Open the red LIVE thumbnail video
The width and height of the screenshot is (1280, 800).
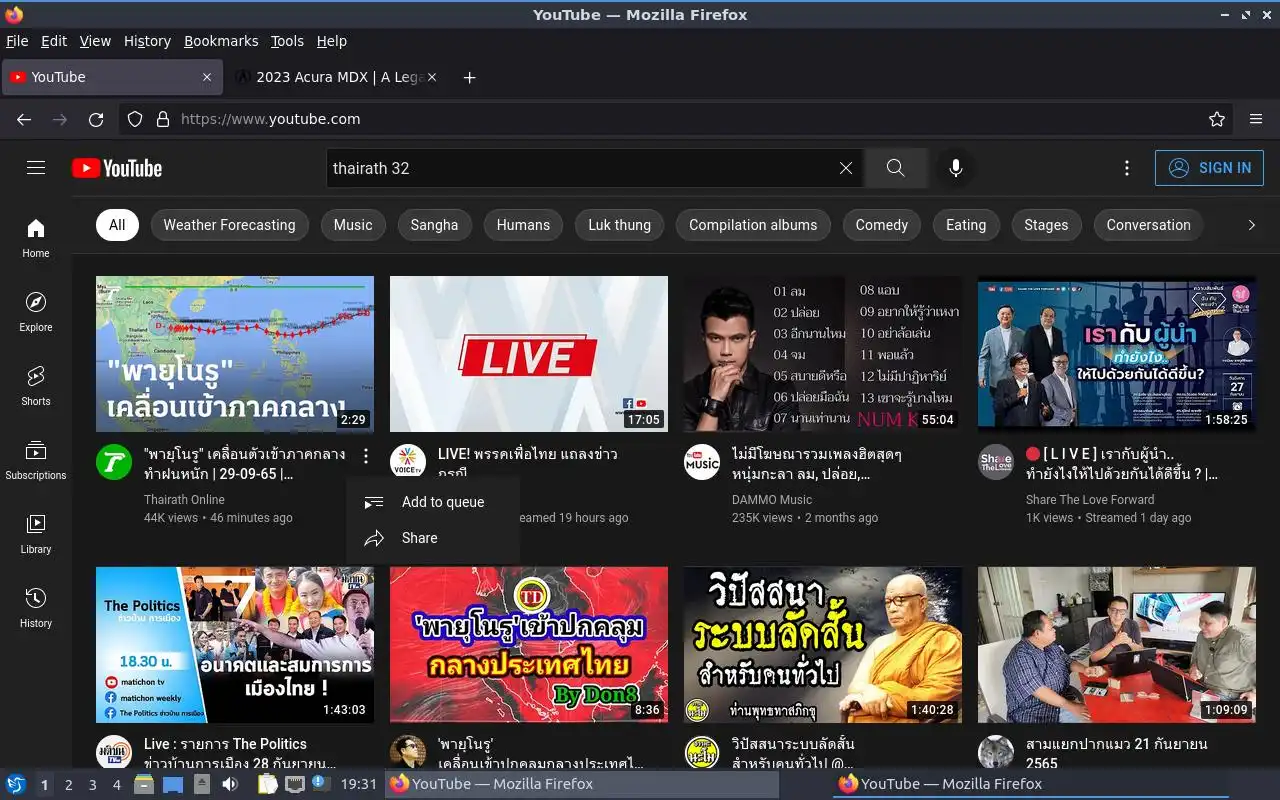529,354
